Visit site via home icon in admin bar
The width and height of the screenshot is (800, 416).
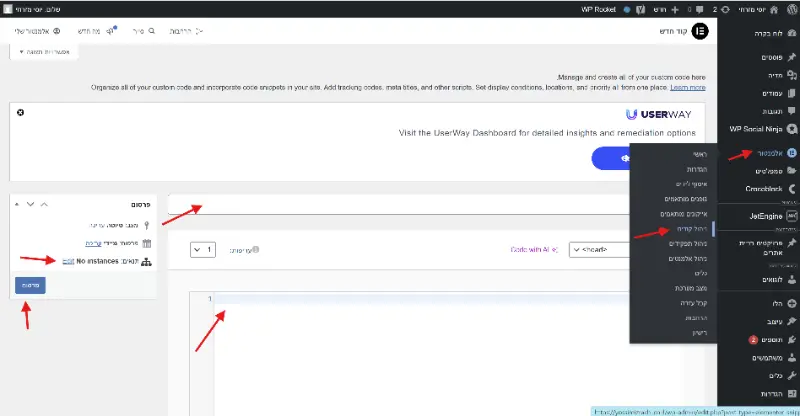774,9
